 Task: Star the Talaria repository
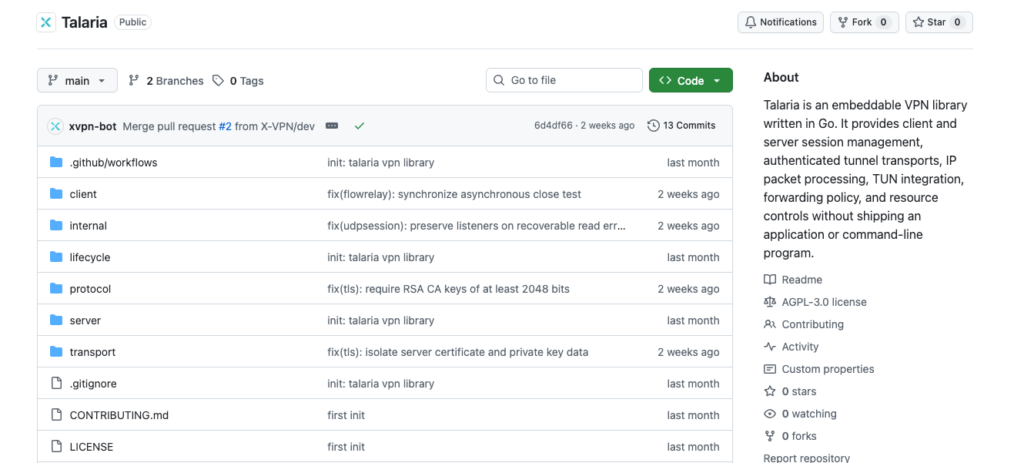(938, 22)
